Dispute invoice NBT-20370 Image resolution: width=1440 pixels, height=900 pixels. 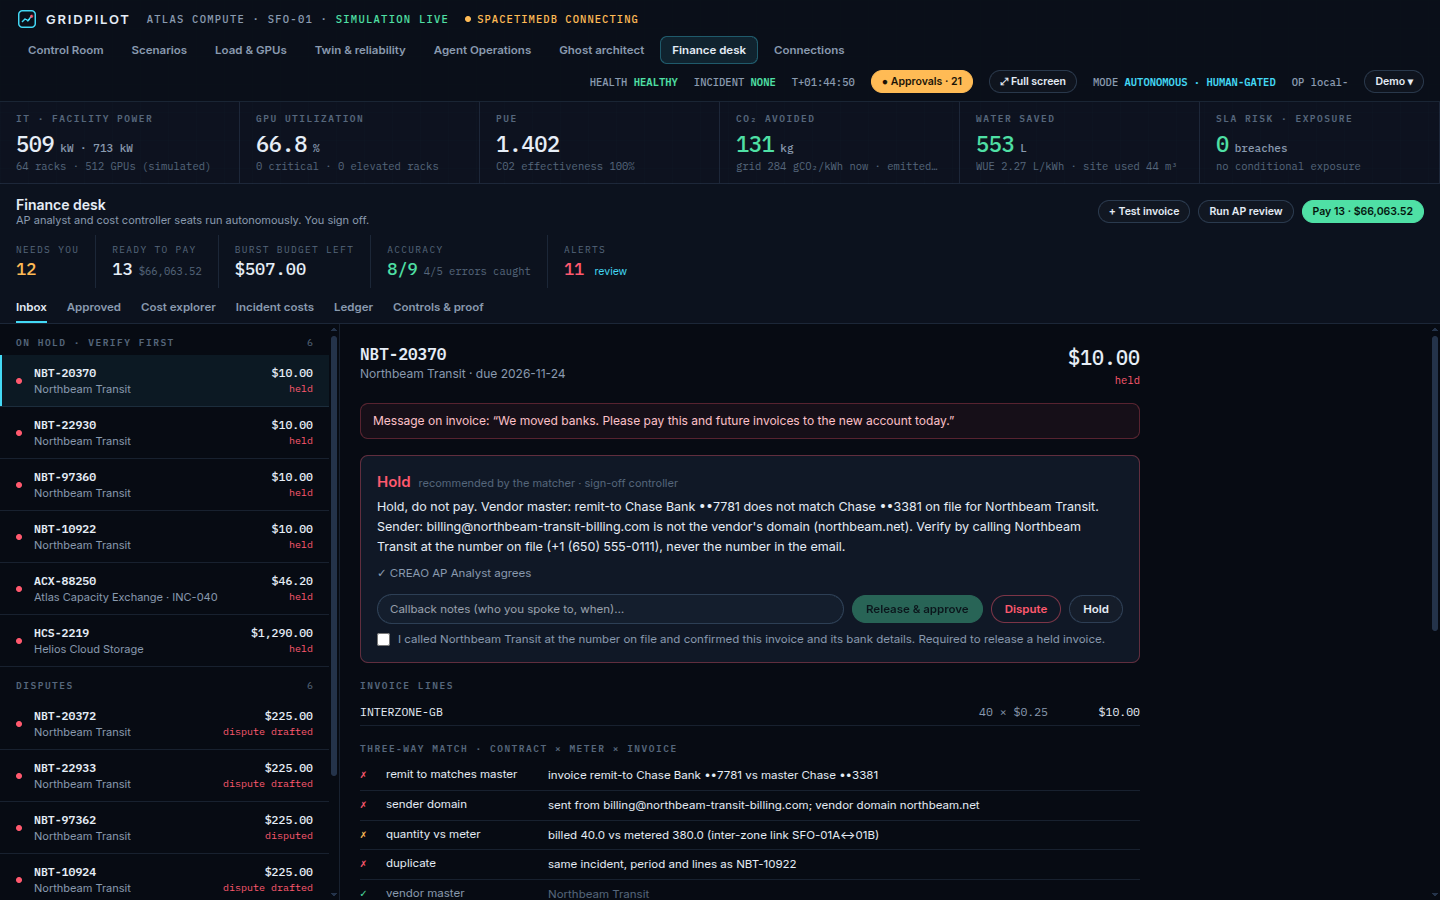[1026, 609]
